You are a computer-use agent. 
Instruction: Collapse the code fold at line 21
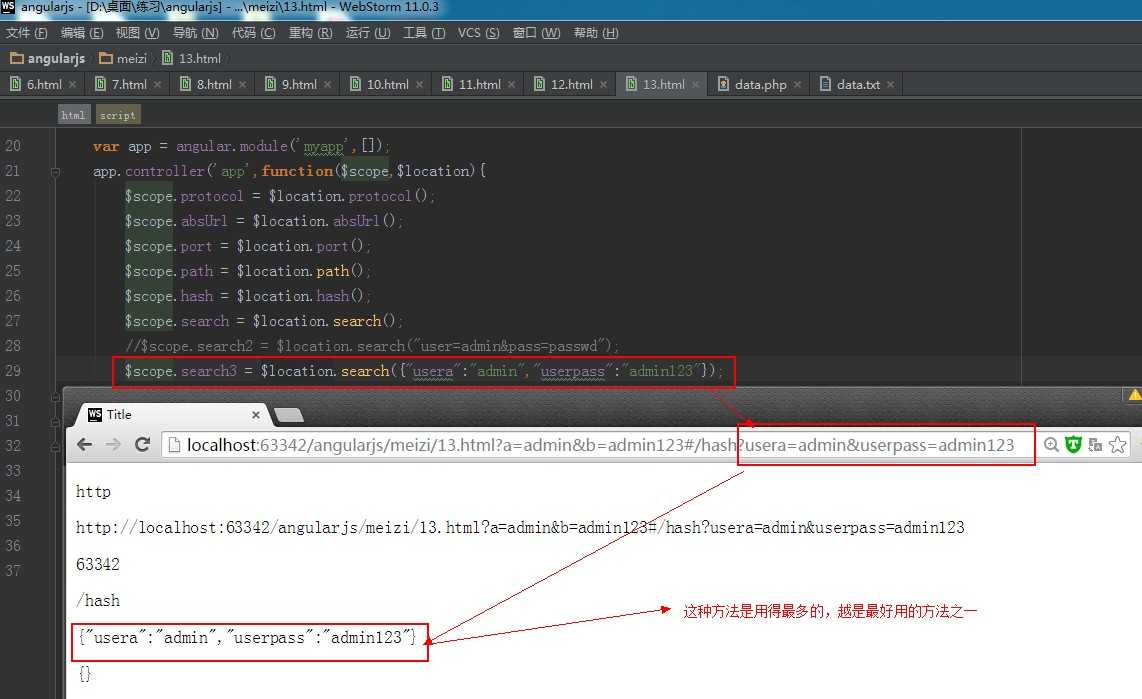coord(55,172)
